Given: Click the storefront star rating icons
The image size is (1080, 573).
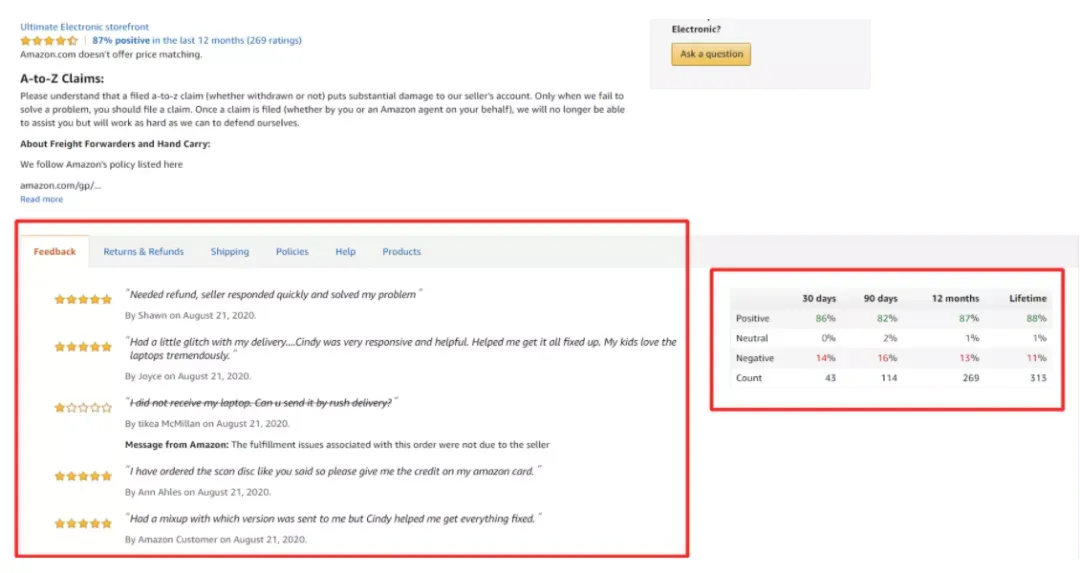Looking at the screenshot, I should pyautogui.click(x=48, y=41).
